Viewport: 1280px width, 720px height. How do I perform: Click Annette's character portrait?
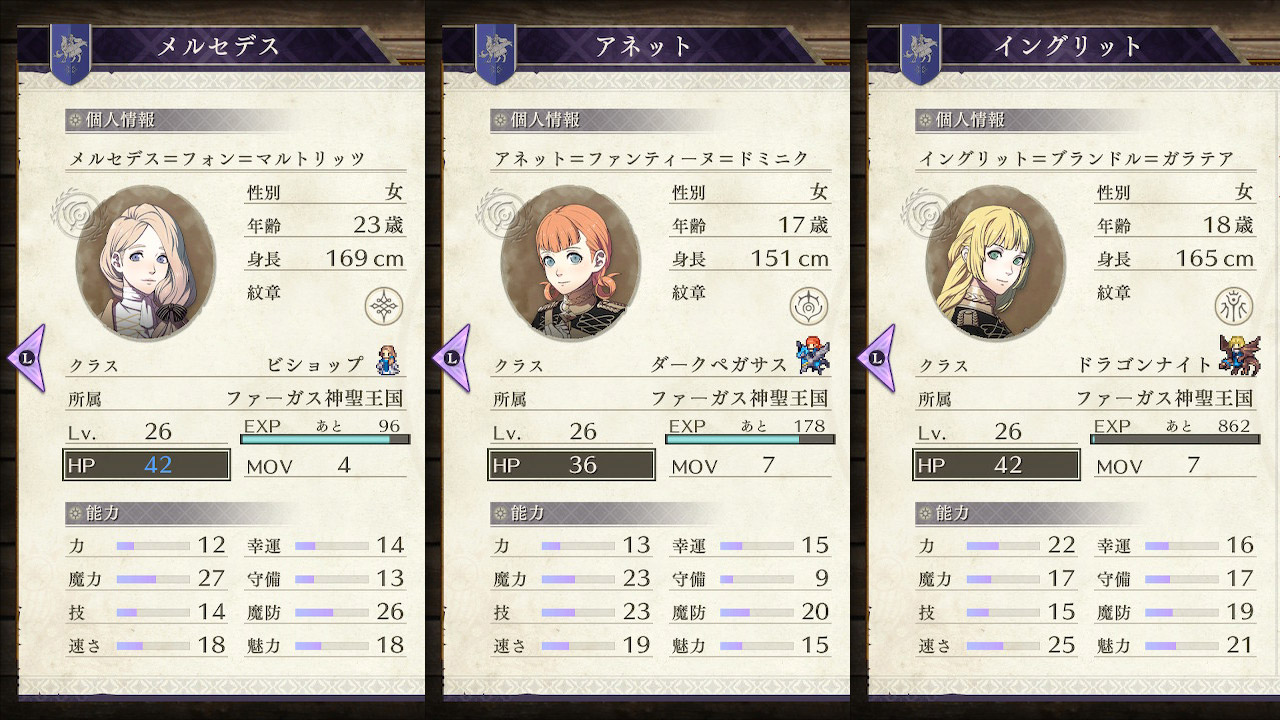coord(569,261)
